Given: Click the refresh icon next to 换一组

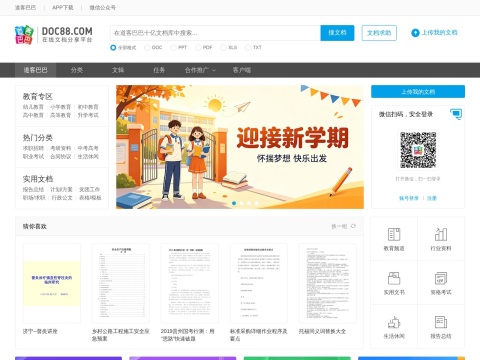Looking at the screenshot, I should click(353, 226).
